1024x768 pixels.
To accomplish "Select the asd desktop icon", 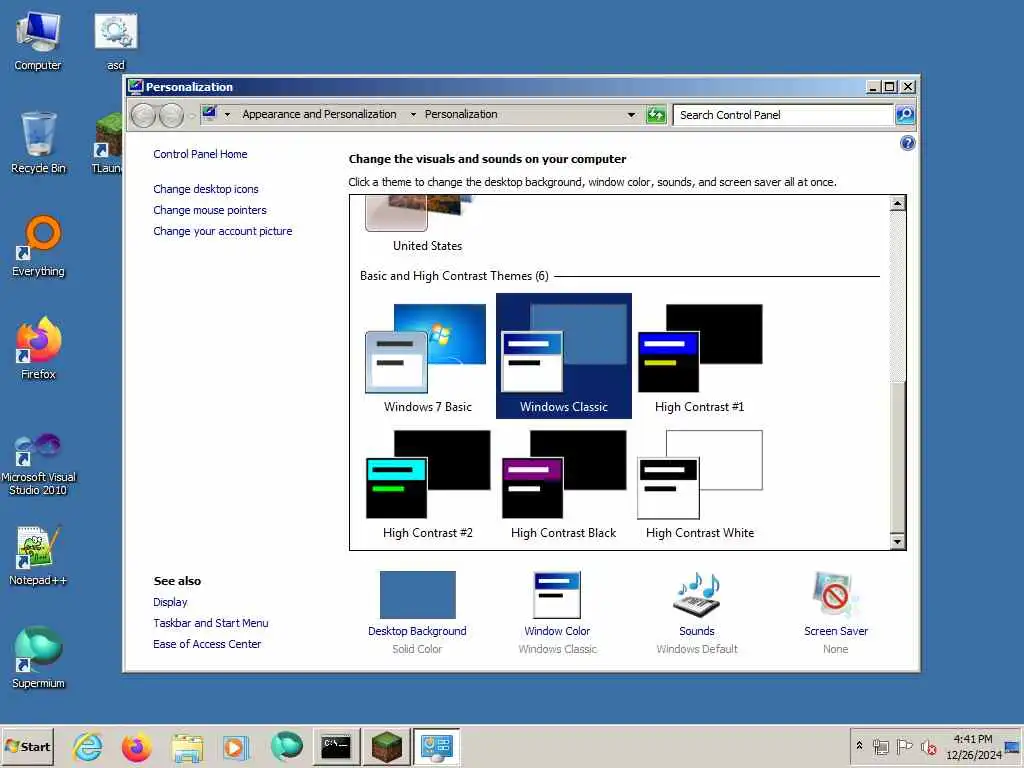I will coord(116,40).
